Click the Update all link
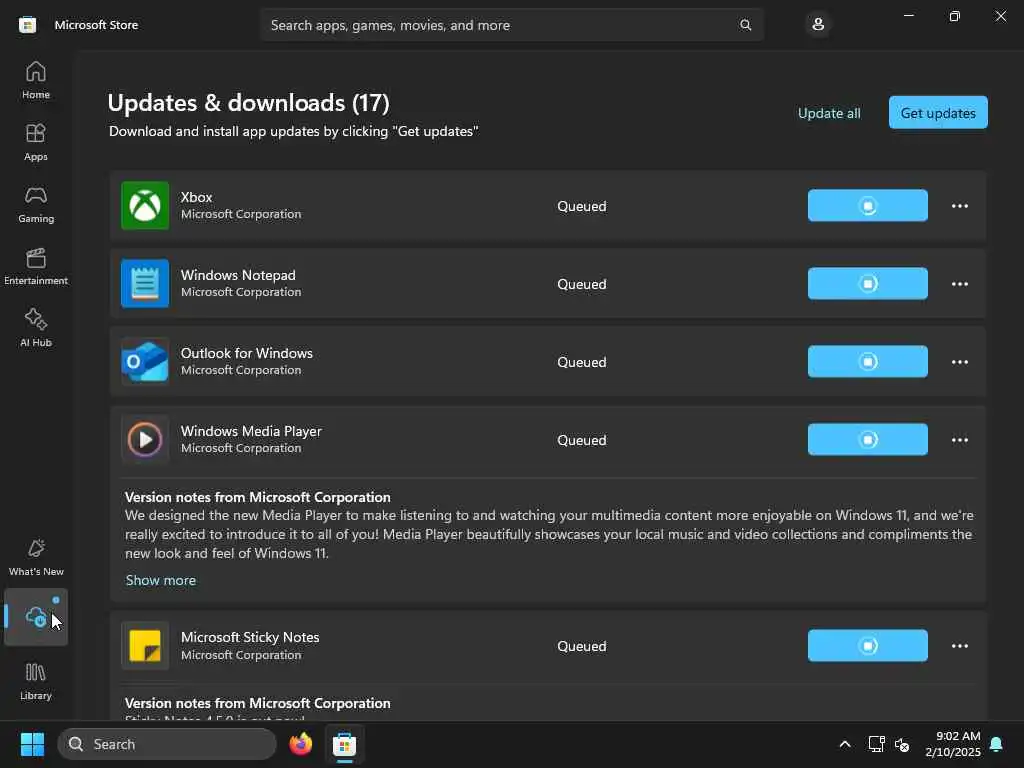 pos(829,113)
